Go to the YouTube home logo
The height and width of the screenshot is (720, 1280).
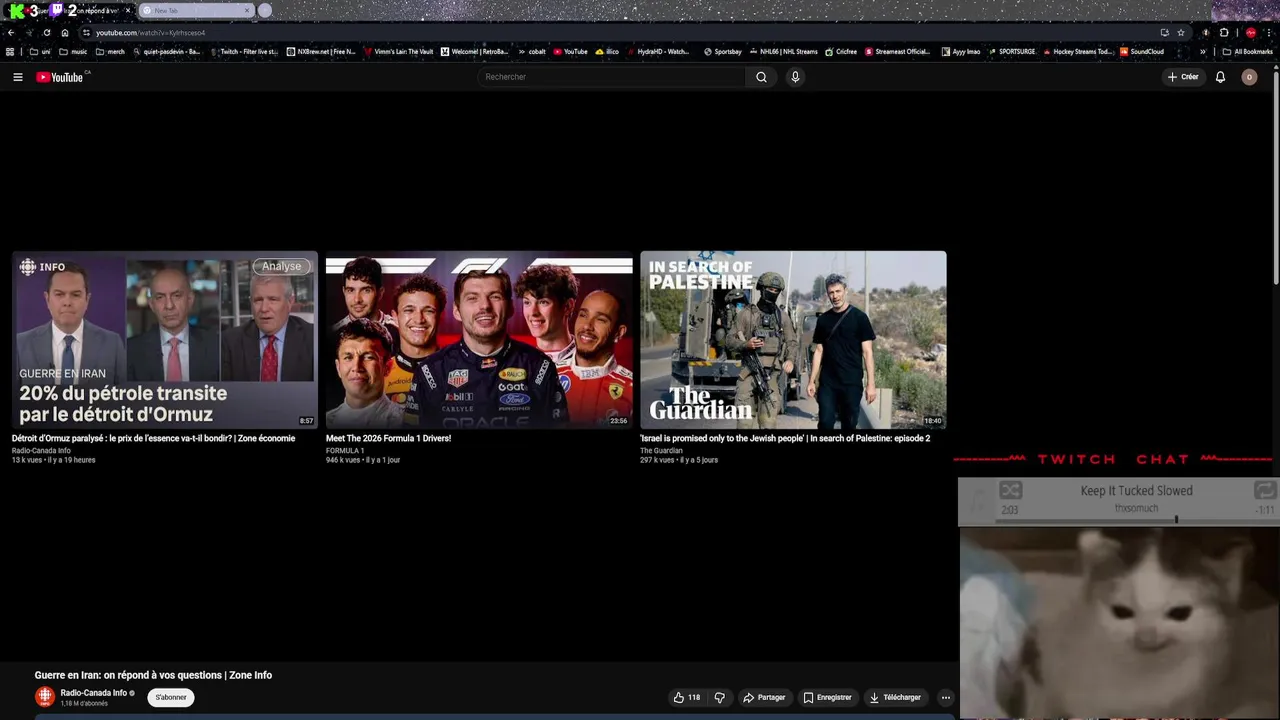point(60,77)
